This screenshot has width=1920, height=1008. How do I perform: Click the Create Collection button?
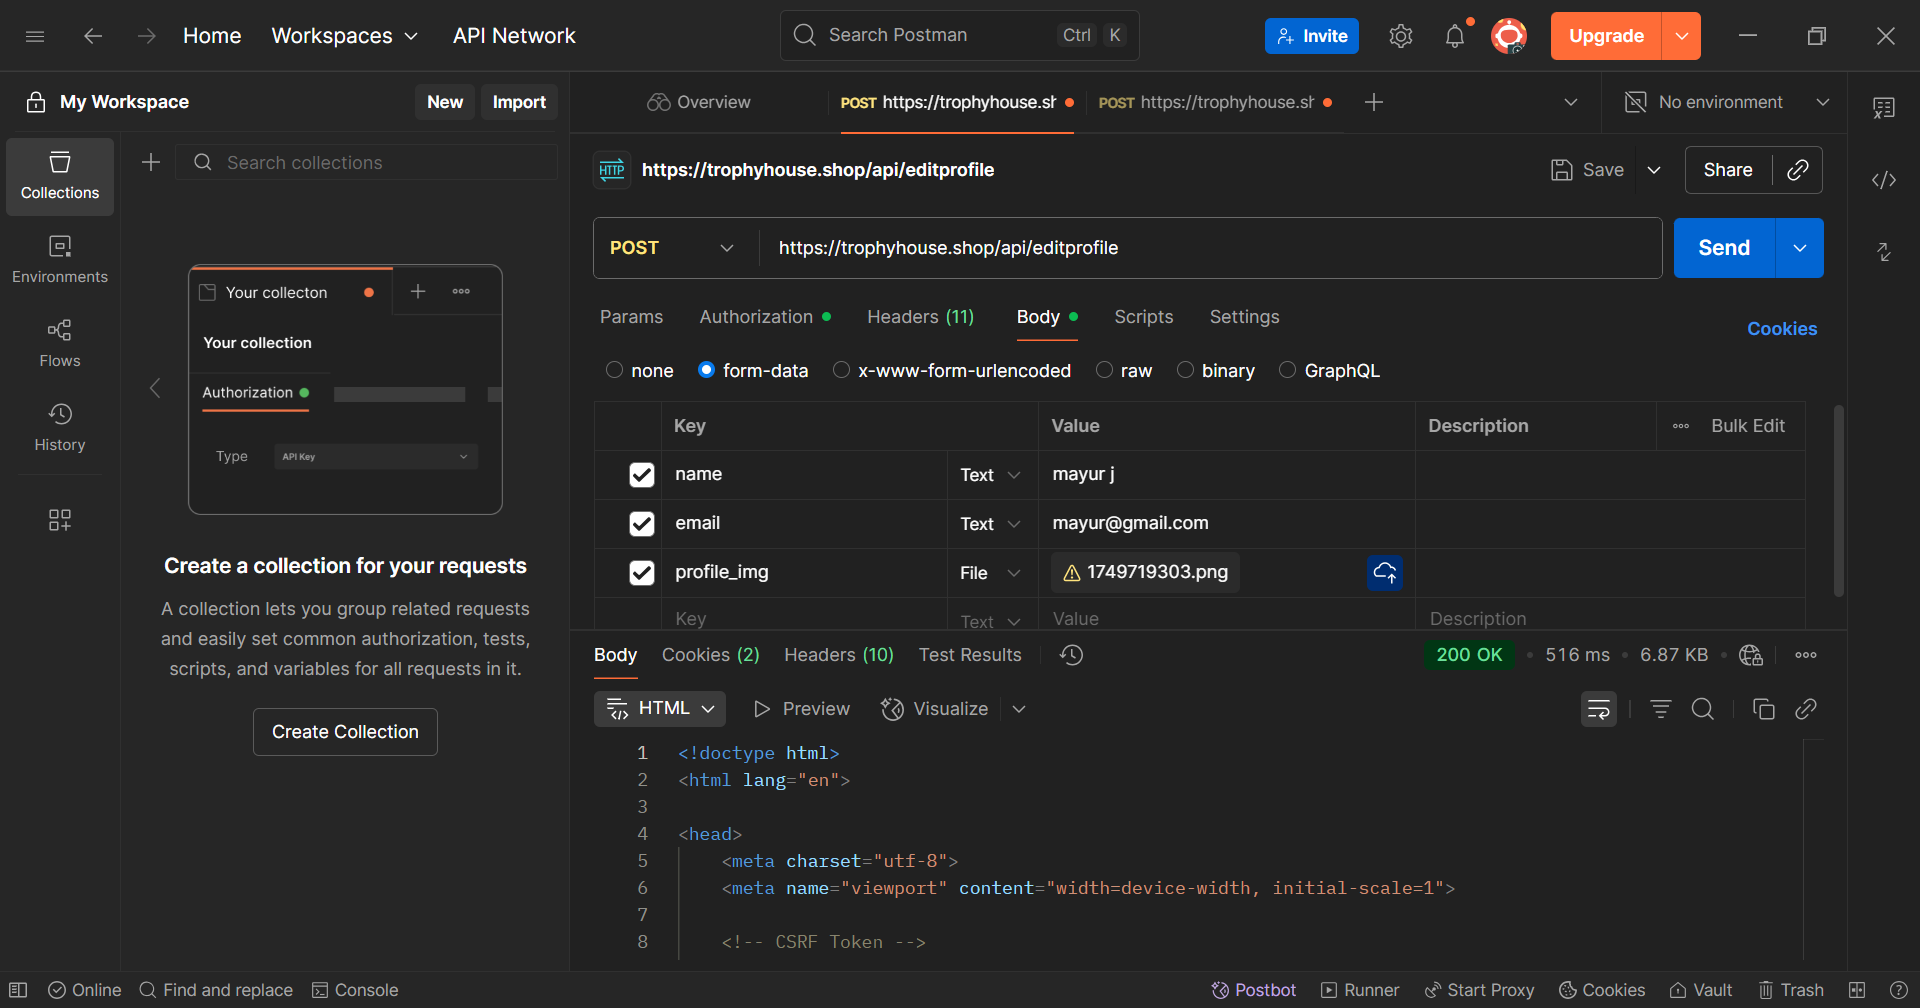pos(345,732)
